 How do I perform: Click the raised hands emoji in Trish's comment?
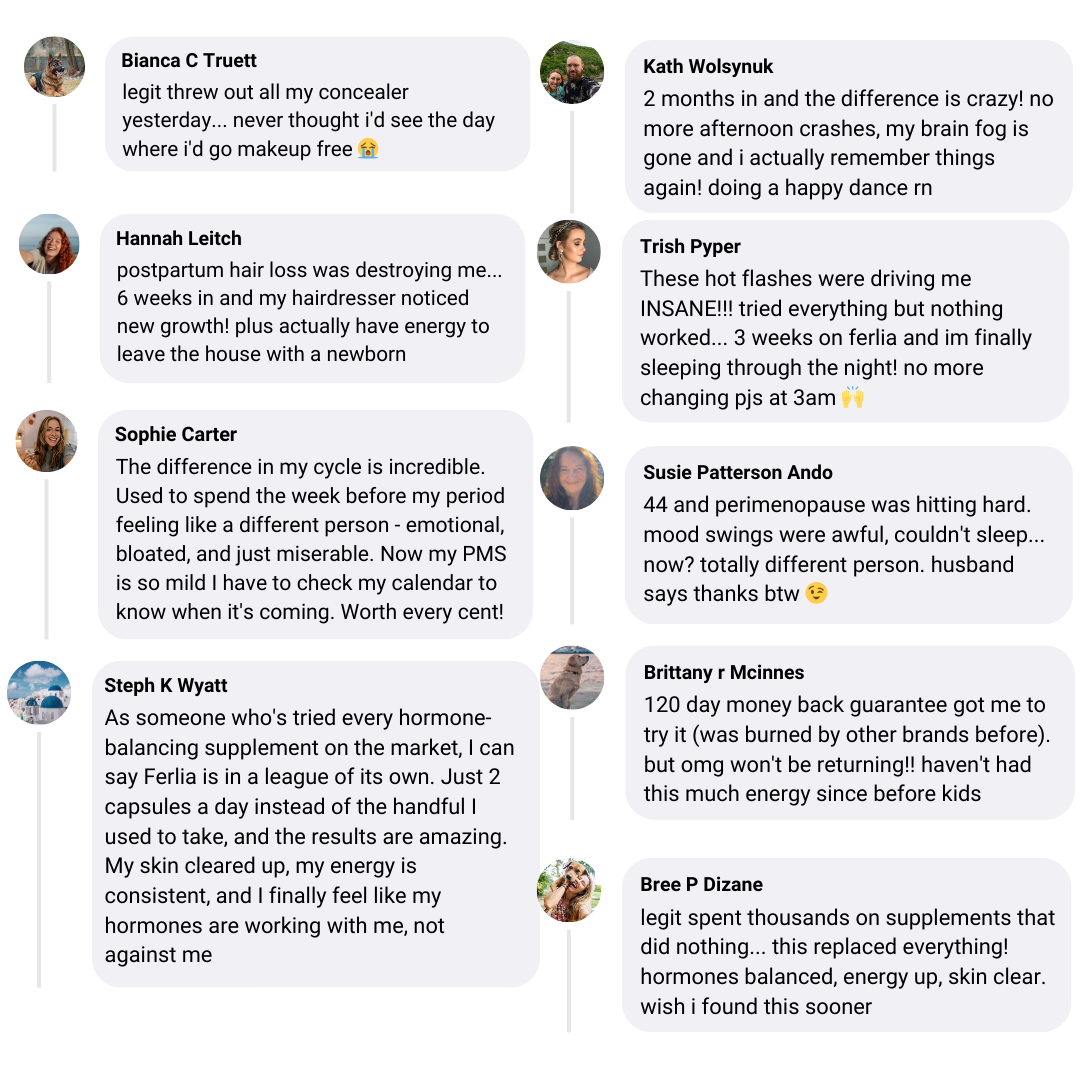852,397
